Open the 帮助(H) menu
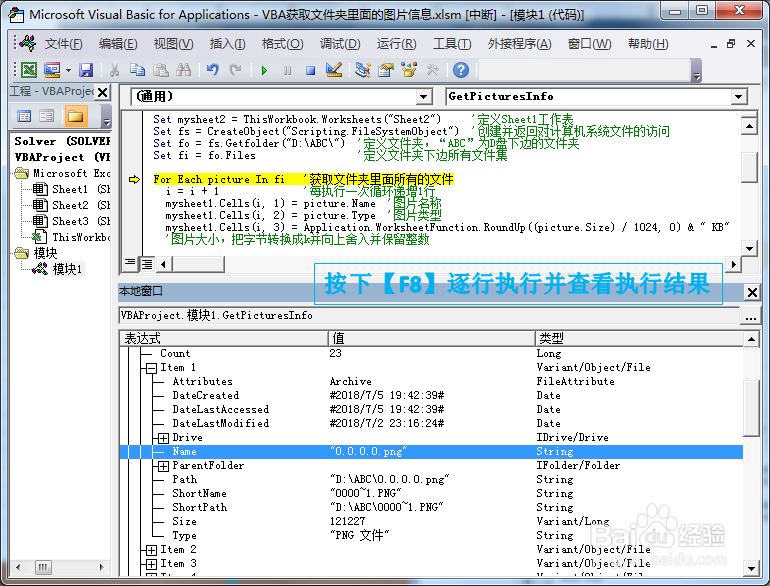770x586 pixels. point(648,44)
